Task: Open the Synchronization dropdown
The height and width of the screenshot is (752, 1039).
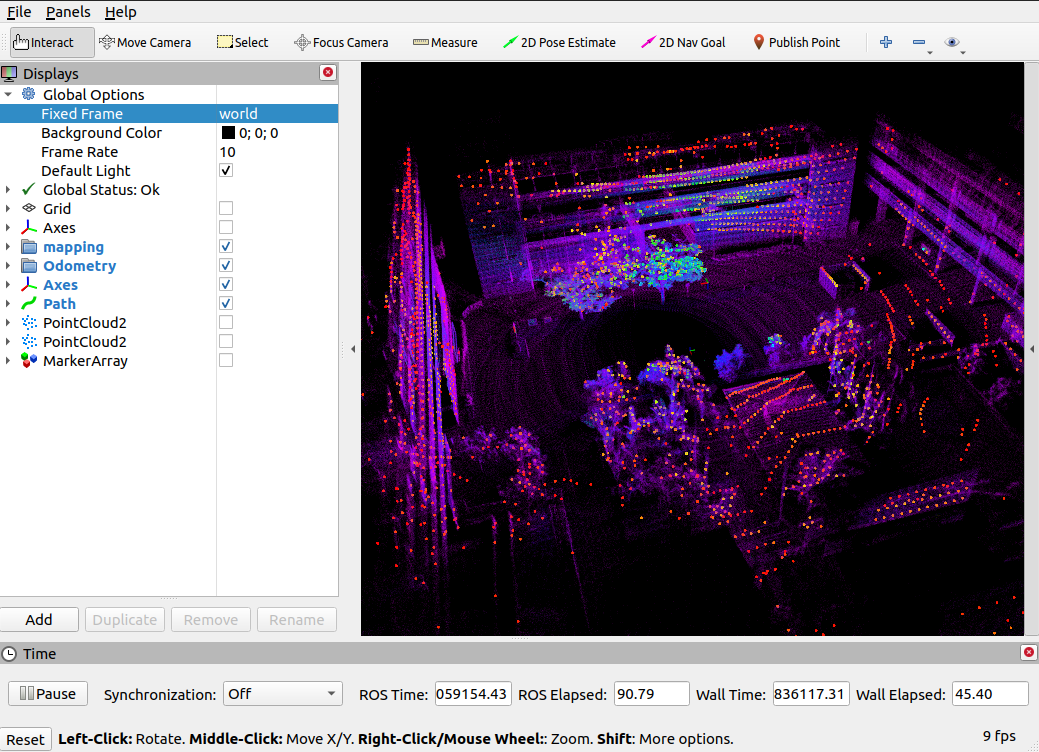Action: tap(283, 694)
